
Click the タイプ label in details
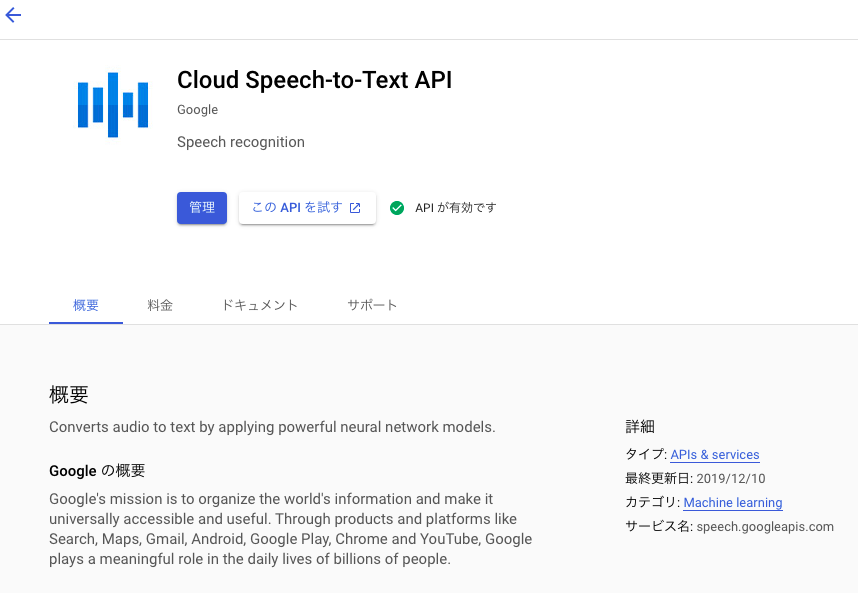[646, 455]
